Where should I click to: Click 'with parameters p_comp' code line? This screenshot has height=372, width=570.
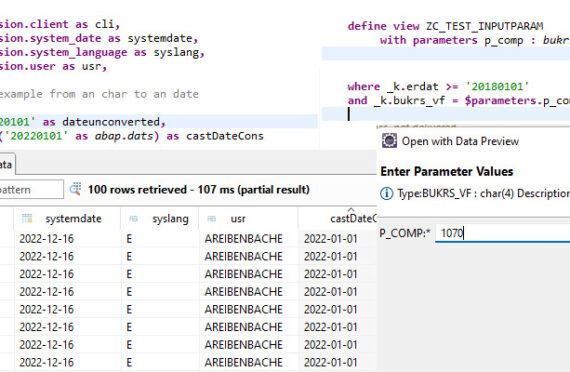tap(475, 40)
